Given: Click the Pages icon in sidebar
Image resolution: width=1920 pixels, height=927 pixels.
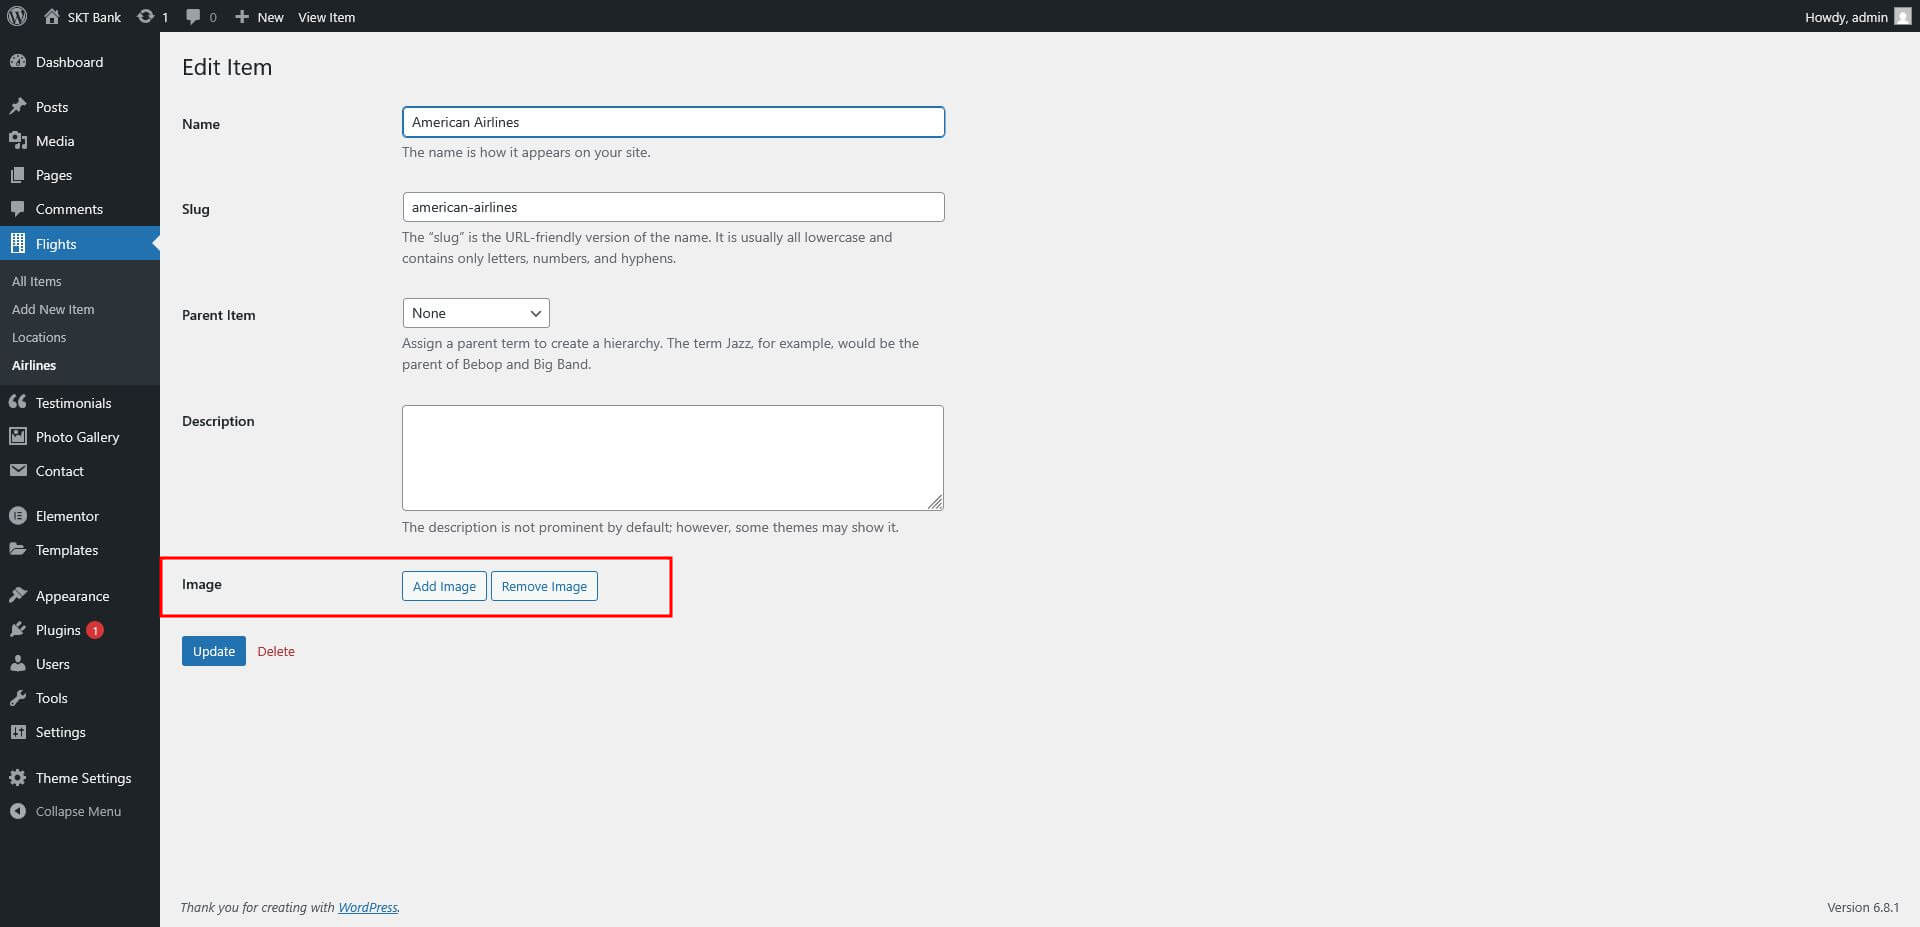Looking at the screenshot, I should [18, 175].
